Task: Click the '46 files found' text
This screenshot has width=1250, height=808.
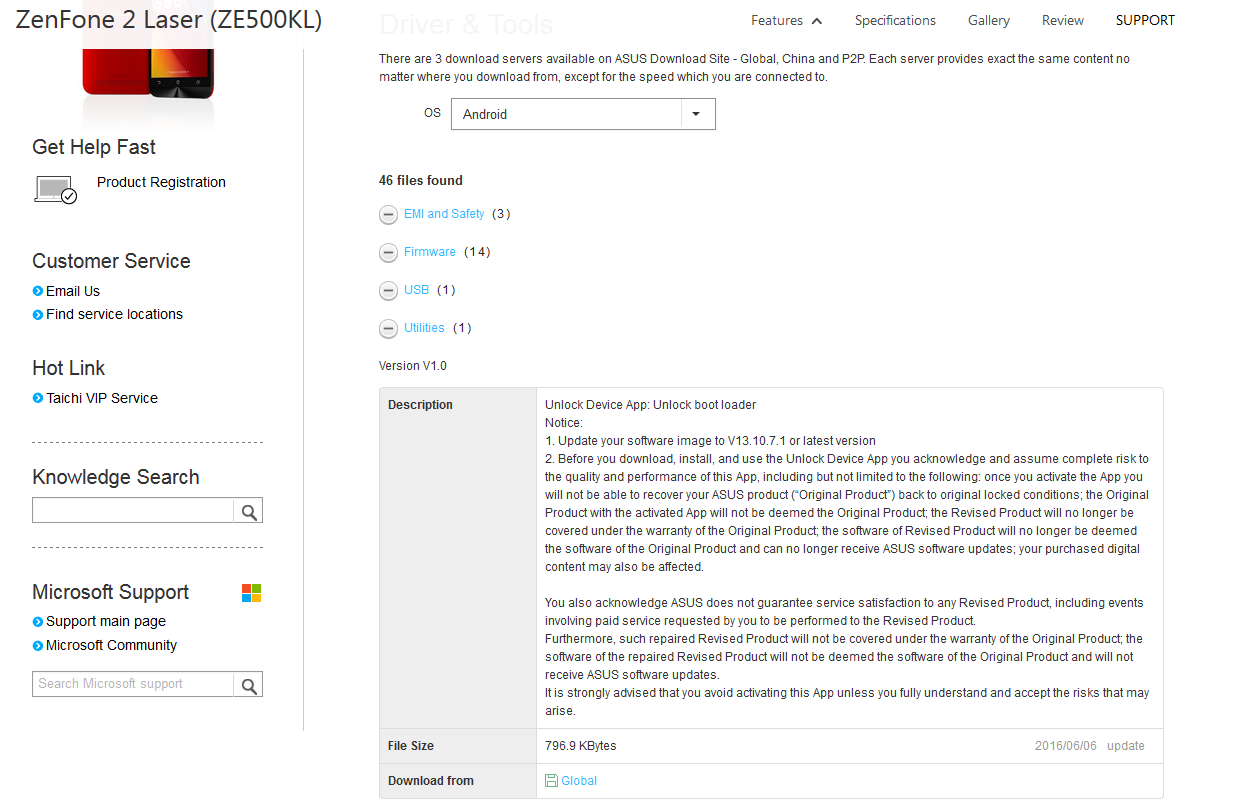Action: coord(421,180)
